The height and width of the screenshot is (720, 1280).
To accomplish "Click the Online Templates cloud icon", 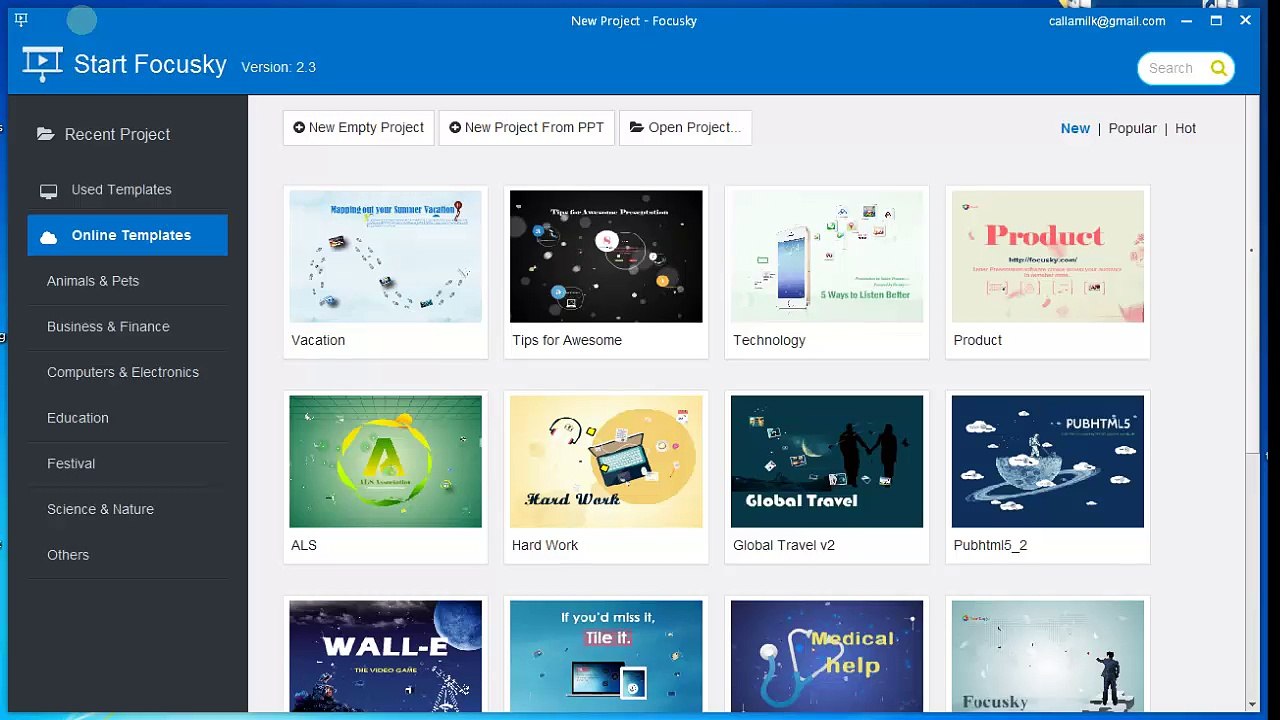I will click(48, 237).
